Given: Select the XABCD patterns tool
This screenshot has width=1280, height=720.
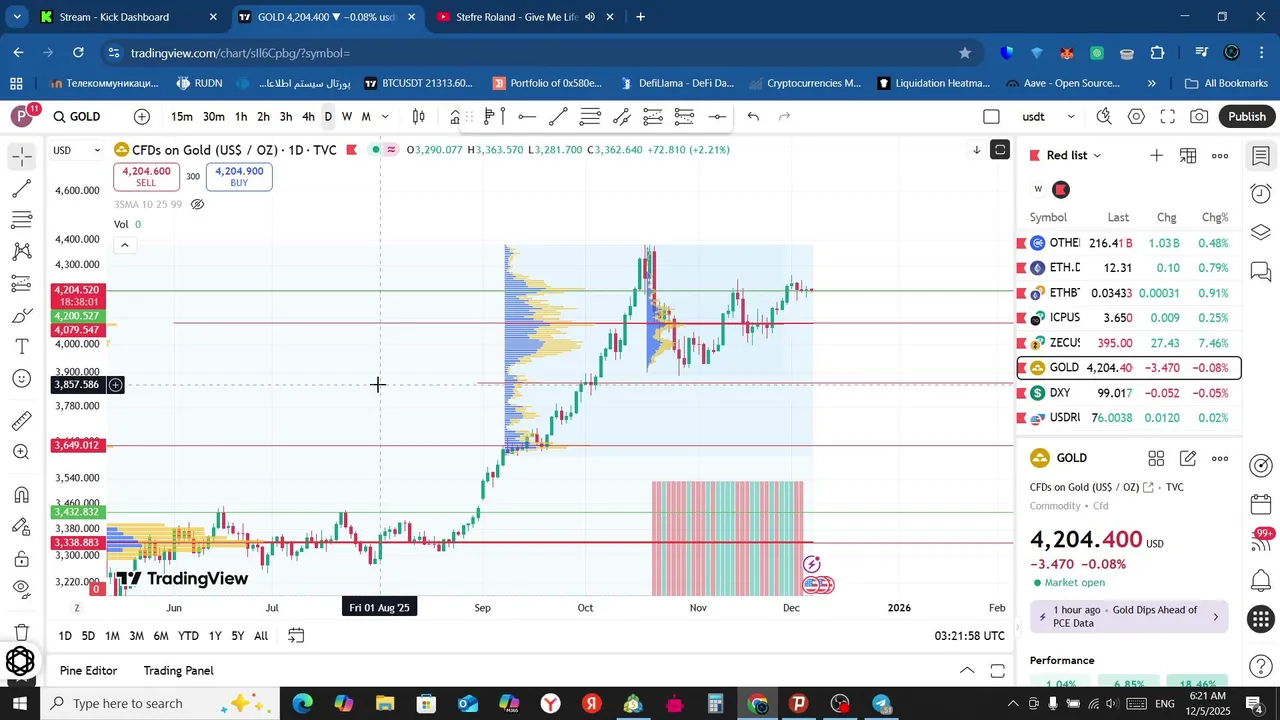Looking at the screenshot, I should (x=22, y=252).
